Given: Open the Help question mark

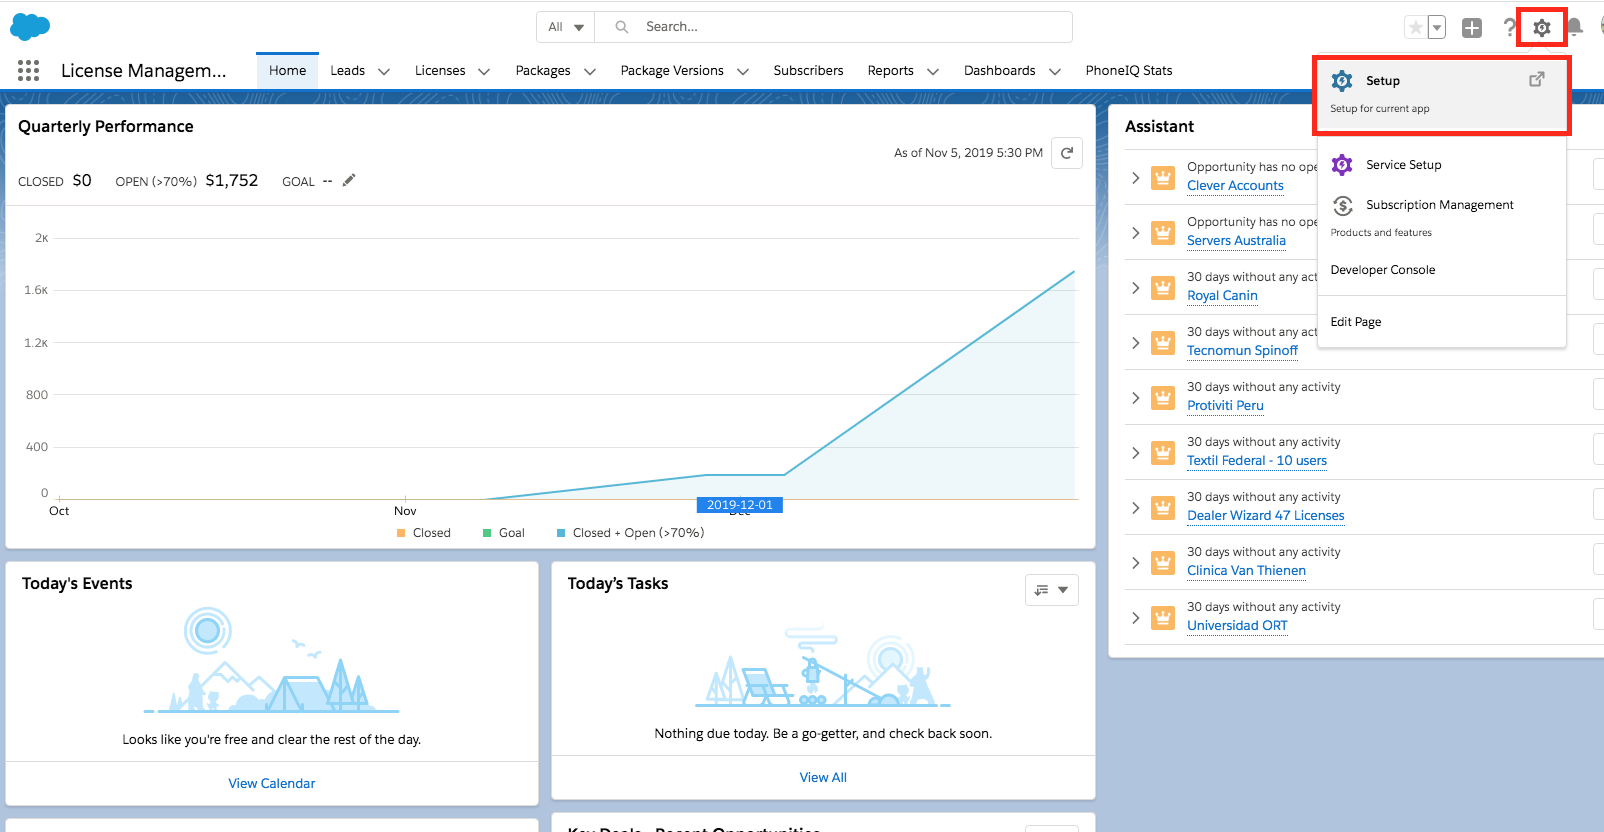Looking at the screenshot, I should click(1510, 28).
